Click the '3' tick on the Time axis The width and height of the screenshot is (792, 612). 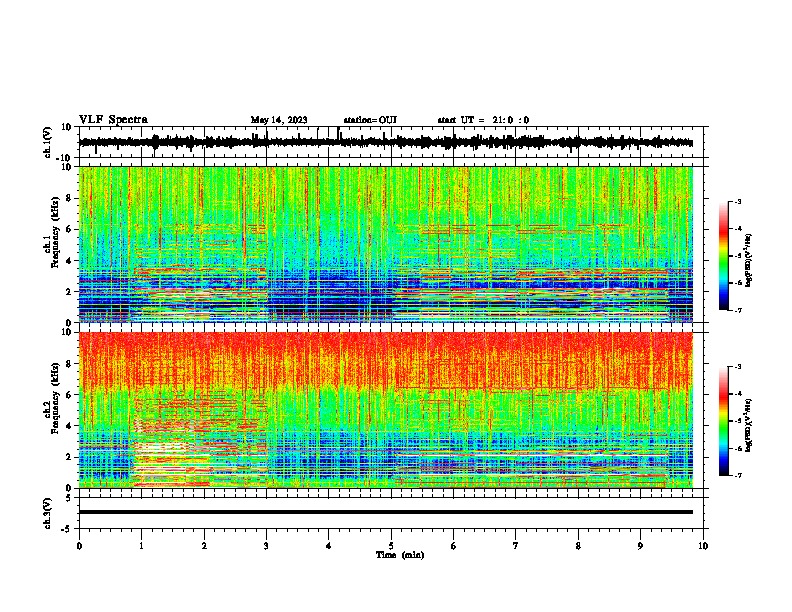coord(266,546)
